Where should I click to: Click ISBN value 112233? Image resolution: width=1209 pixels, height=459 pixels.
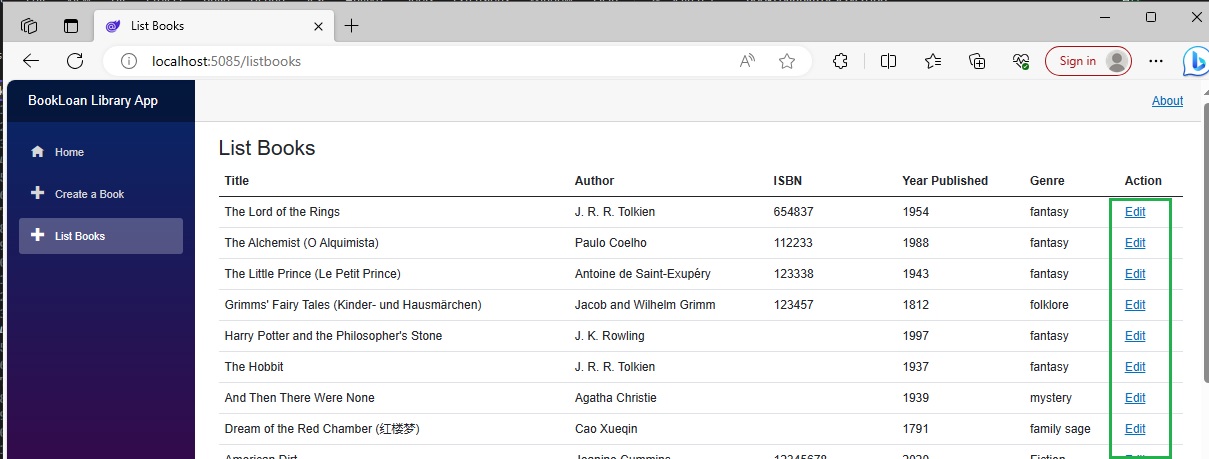click(794, 243)
